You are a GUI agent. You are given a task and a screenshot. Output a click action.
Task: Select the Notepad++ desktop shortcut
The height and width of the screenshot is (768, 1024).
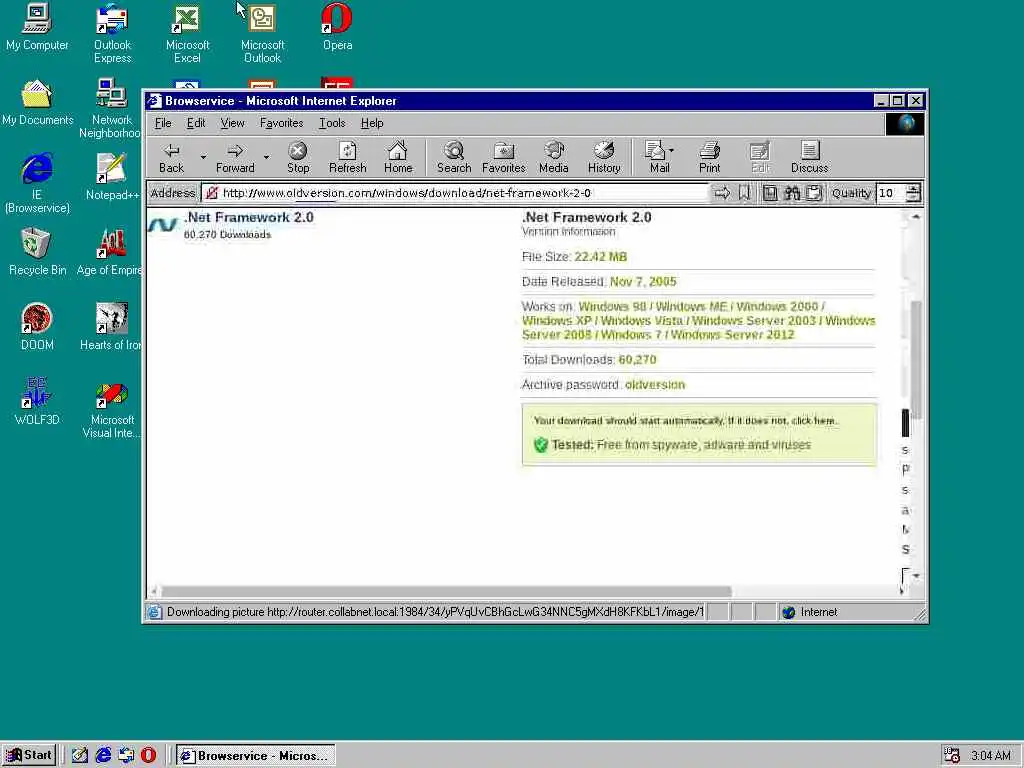(x=112, y=177)
